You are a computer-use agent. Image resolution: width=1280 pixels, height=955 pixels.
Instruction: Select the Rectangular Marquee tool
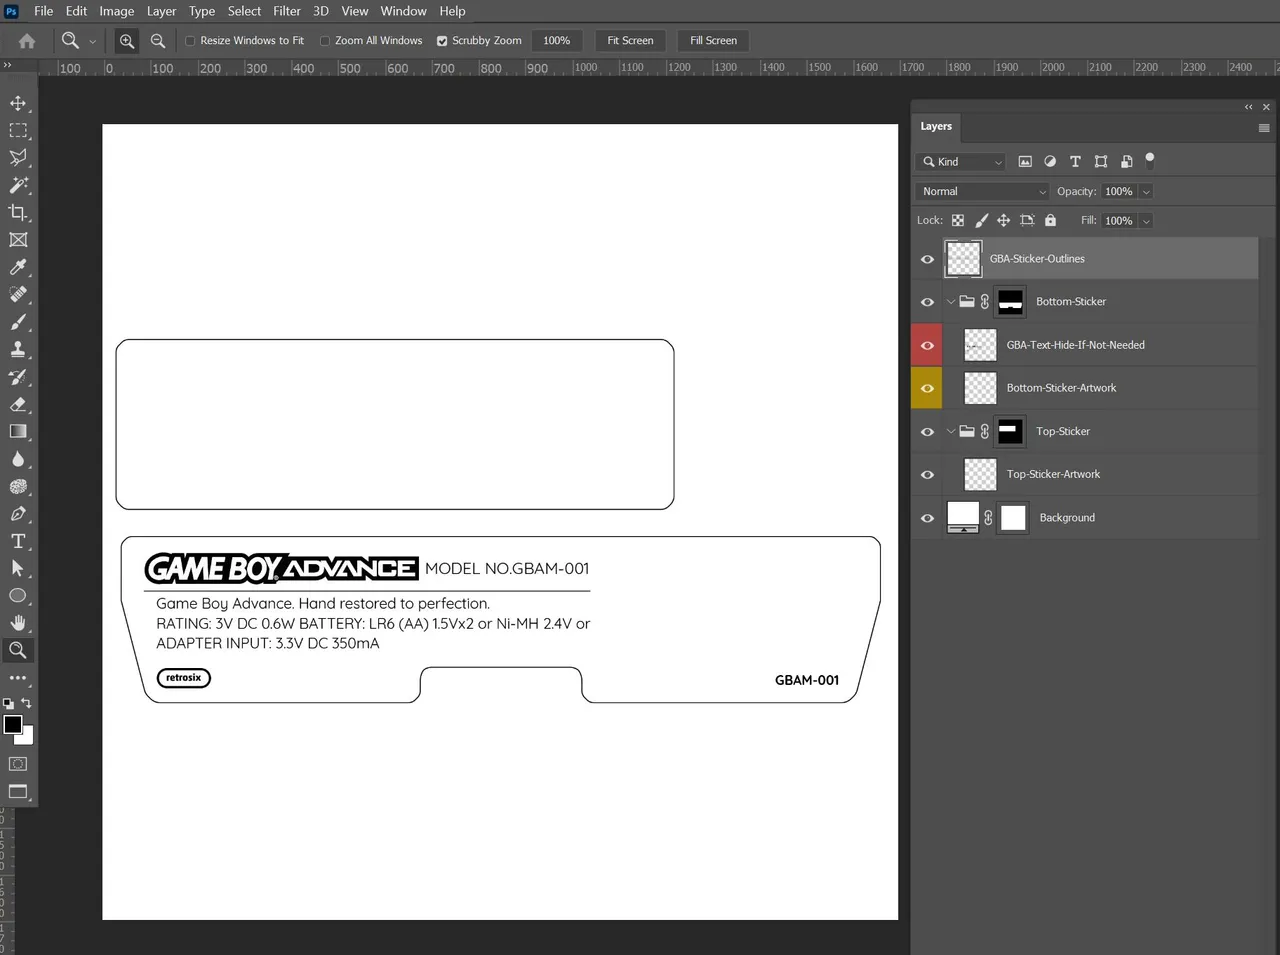(18, 130)
